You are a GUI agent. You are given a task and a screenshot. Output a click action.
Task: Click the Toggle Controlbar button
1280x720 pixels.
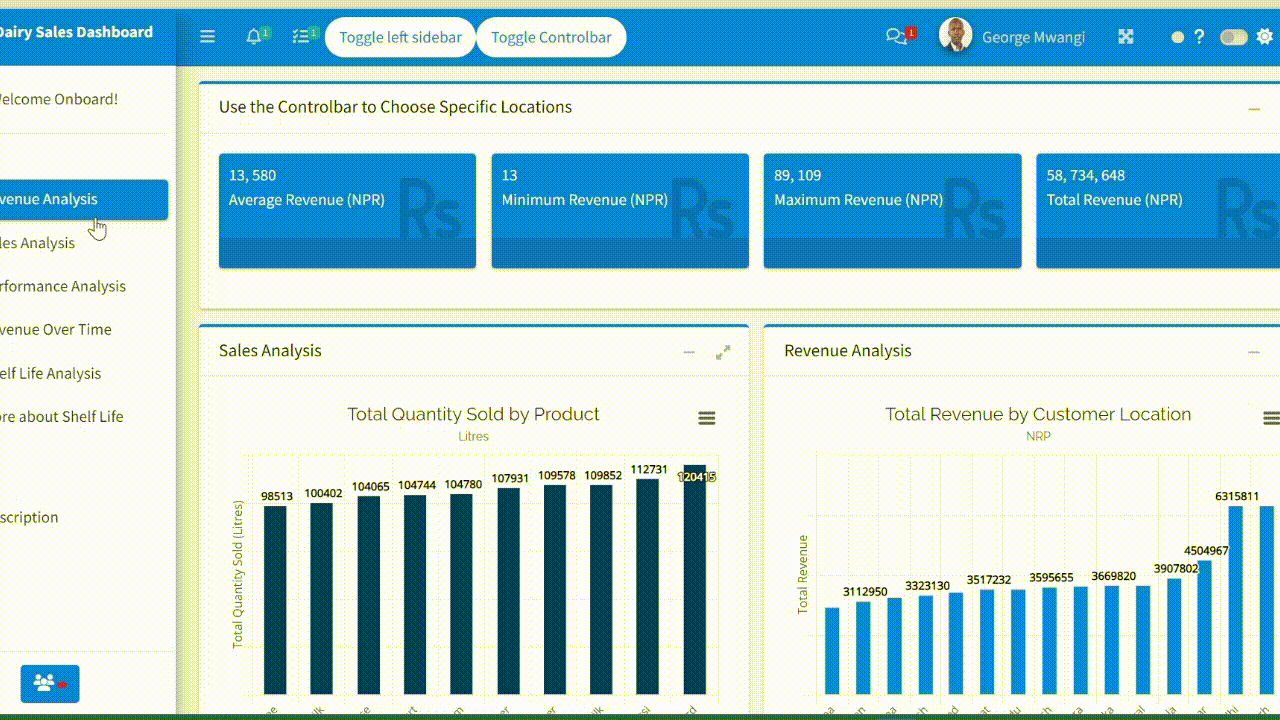[550, 36]
